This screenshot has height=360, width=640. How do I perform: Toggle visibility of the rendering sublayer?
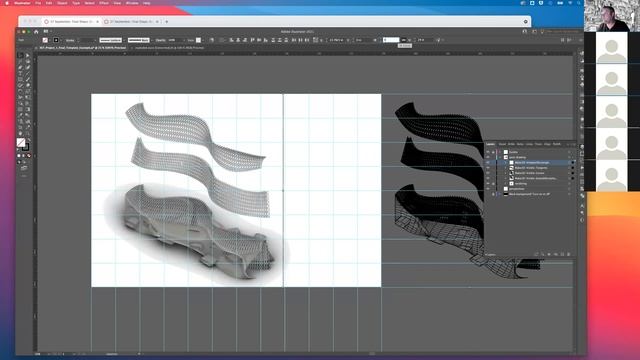click(x=488, y=184)
